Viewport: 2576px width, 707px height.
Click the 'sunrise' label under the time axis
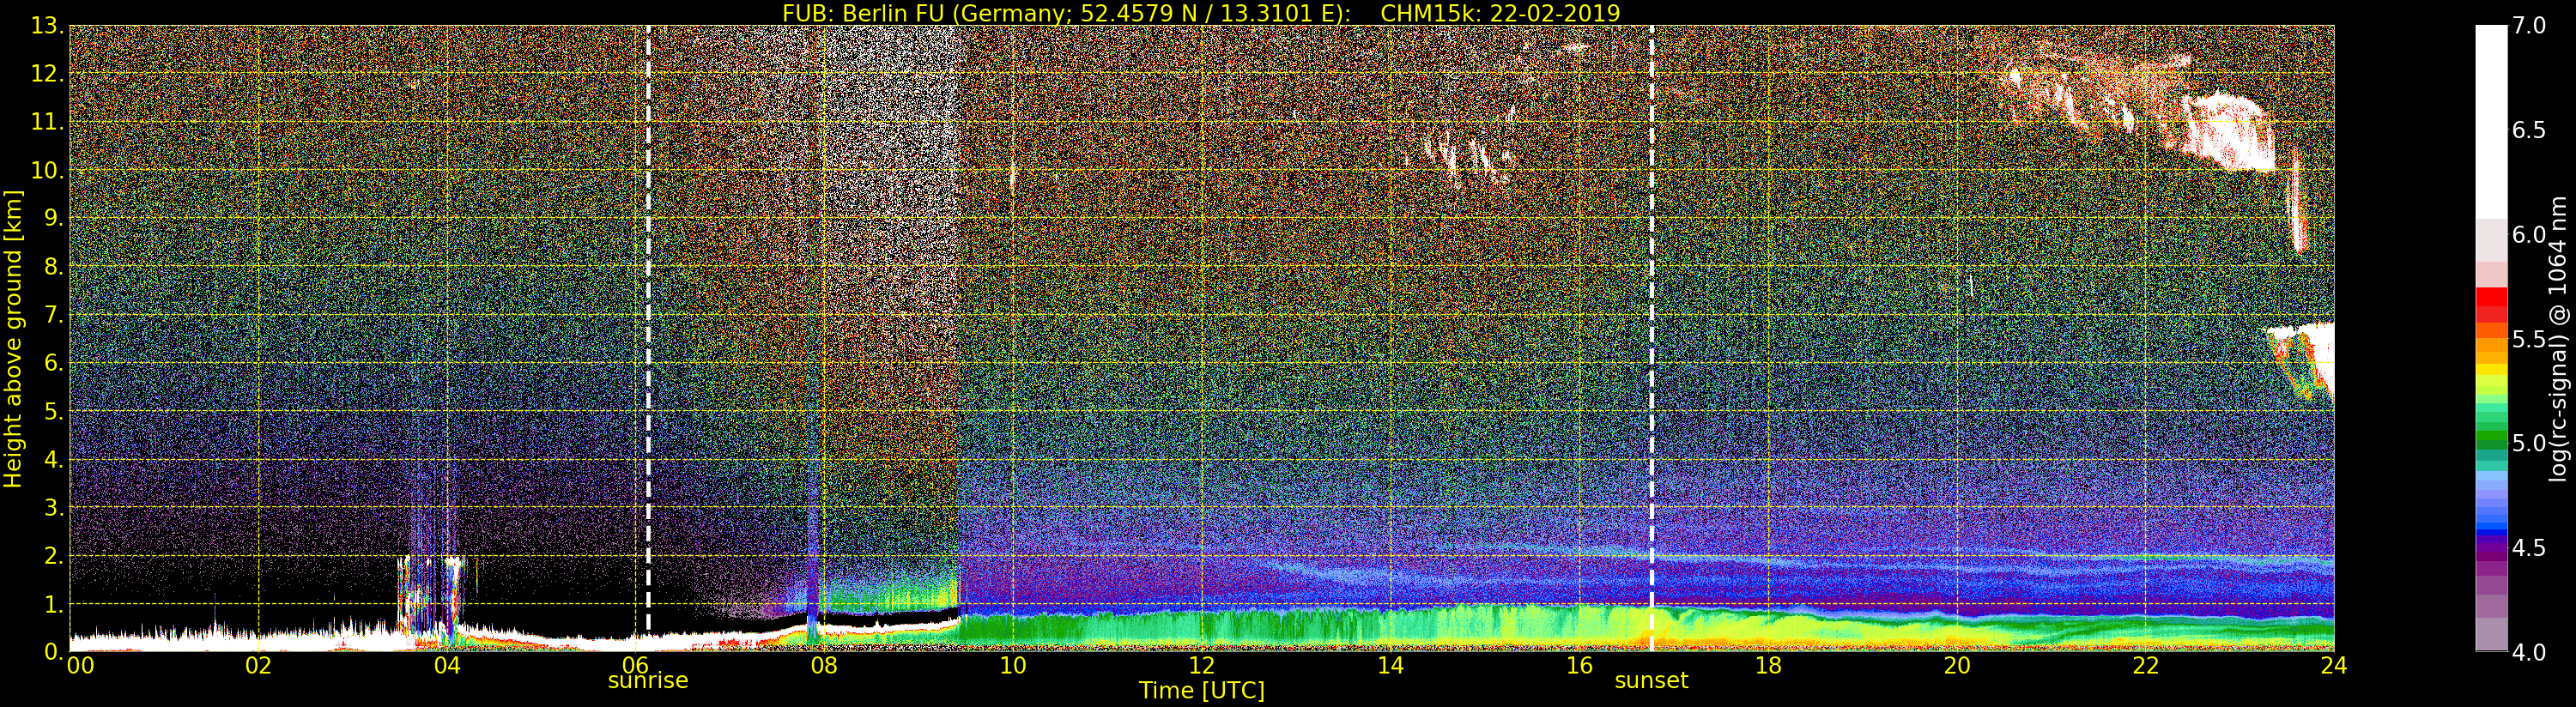coord(648,680)
